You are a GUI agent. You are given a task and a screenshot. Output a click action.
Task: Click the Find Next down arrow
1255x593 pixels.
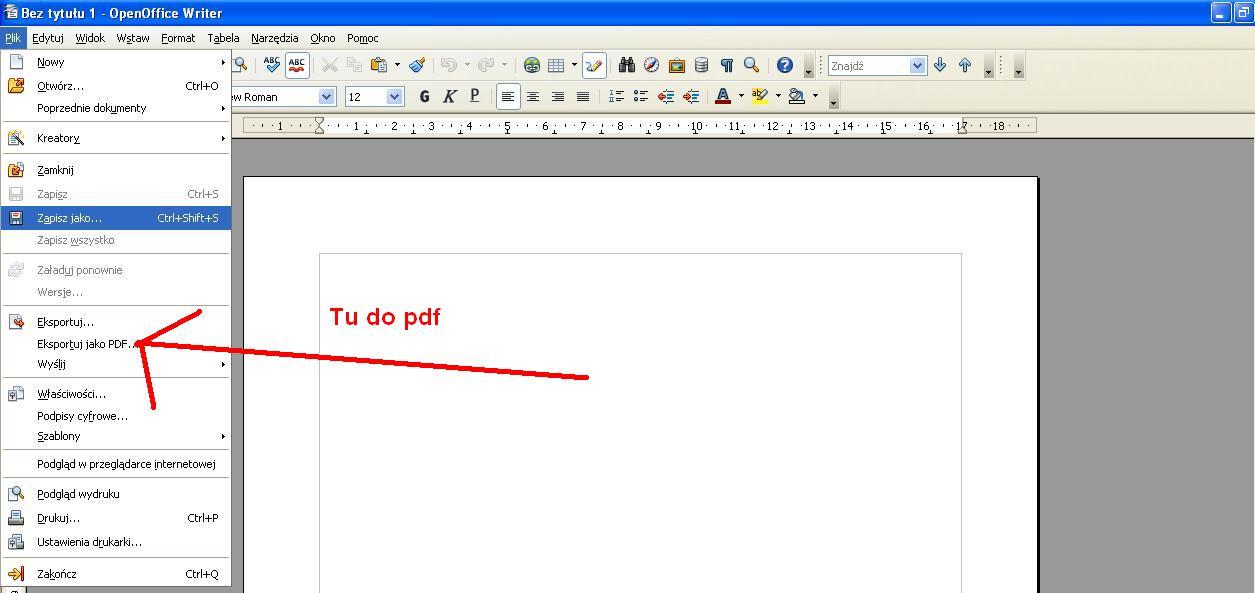pos(940,65)
